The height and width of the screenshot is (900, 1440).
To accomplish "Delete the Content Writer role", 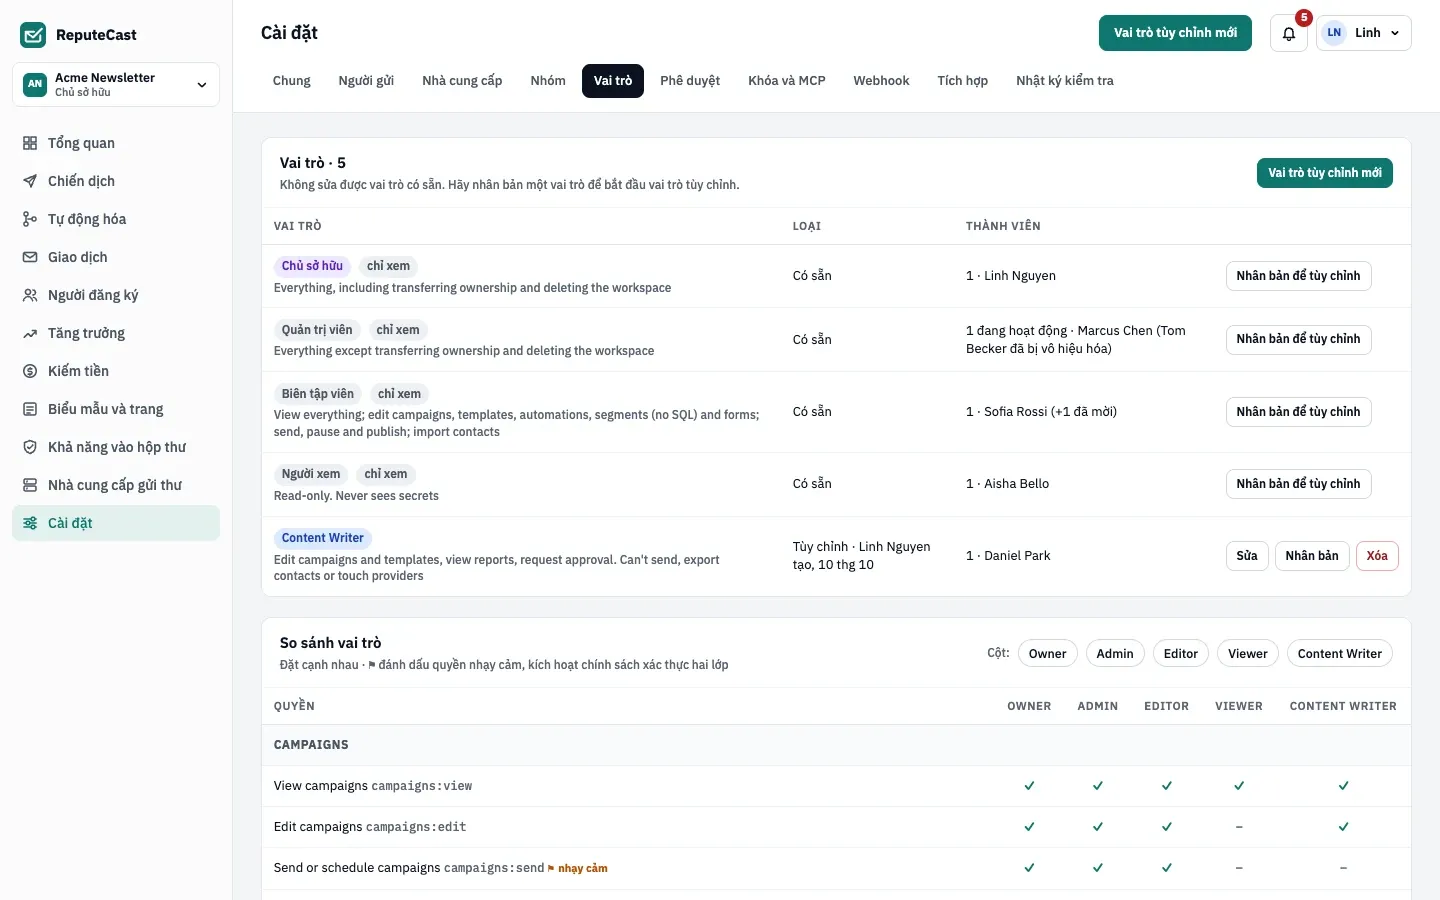I will pos(1377,556).
